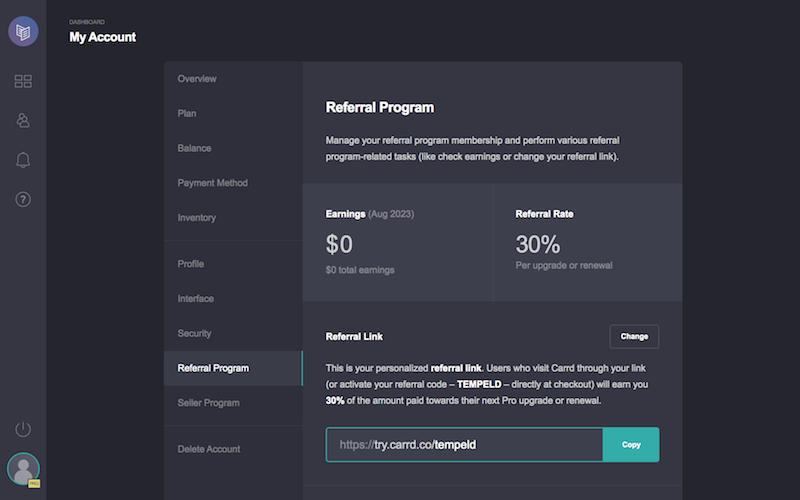Click the '$0 total earnings' text
This screenshot has width=800, height=500.
[360, 270]
